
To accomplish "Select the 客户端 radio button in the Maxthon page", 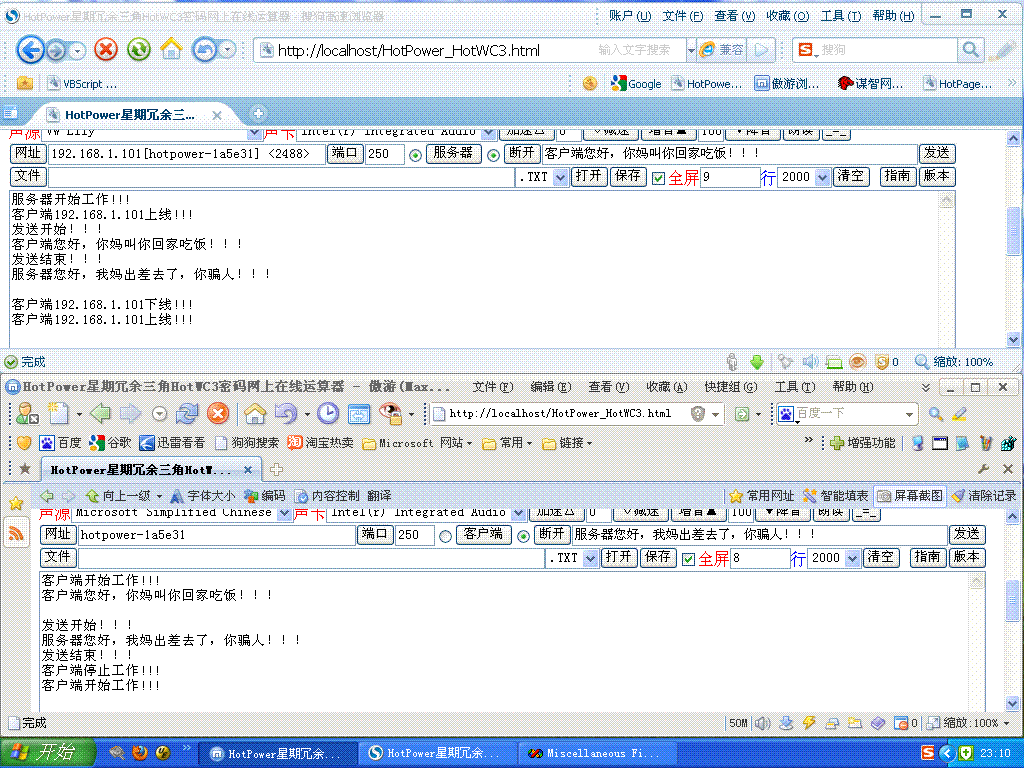I will pos(445,536).
